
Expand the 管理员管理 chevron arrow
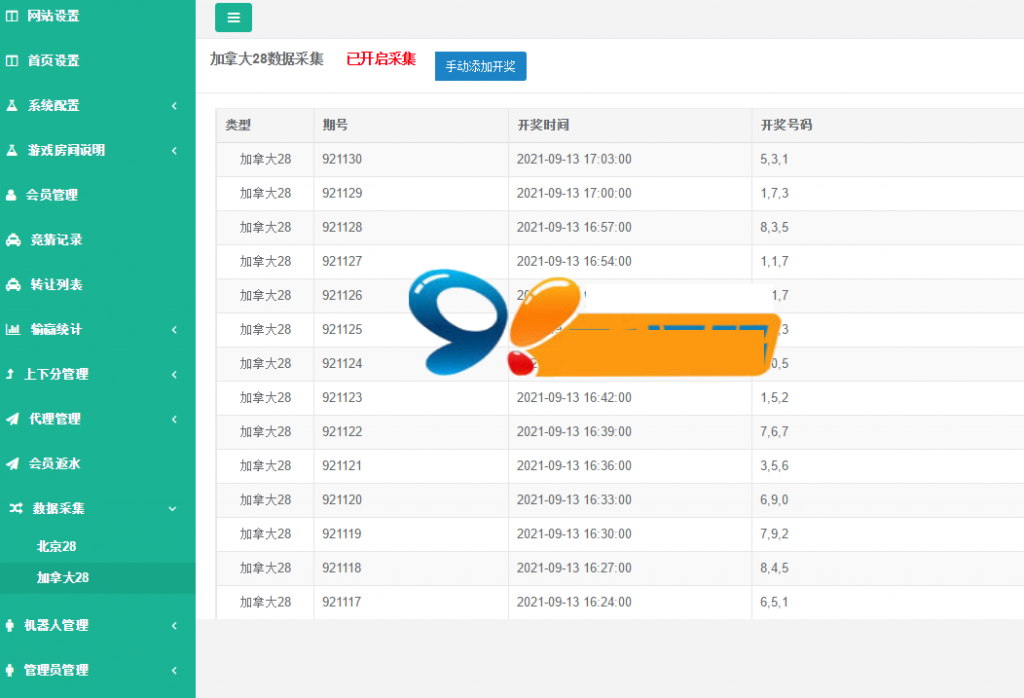pos(174,670)
